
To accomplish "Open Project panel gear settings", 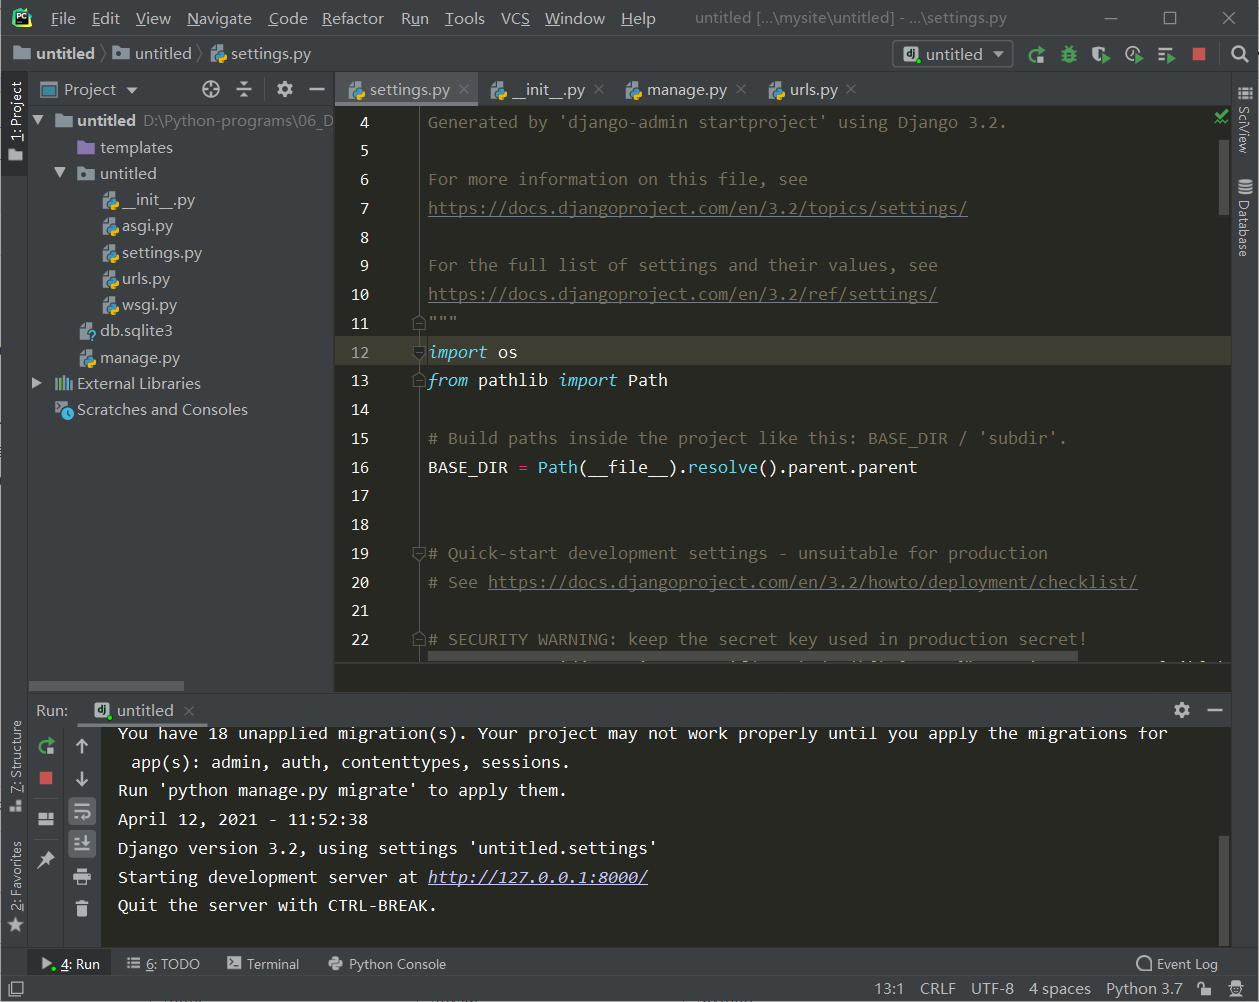I will point(285,90).
